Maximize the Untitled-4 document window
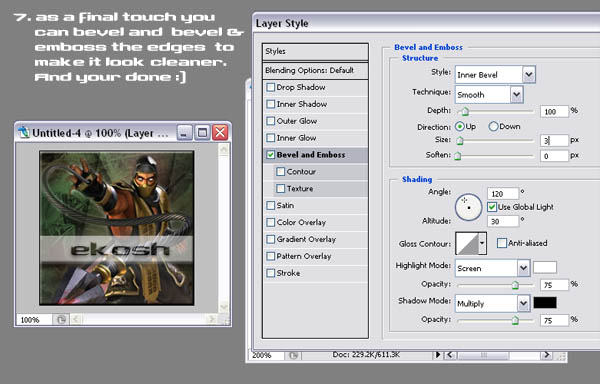The height and width of the screenshot is (384, 600). coord(202,133)
